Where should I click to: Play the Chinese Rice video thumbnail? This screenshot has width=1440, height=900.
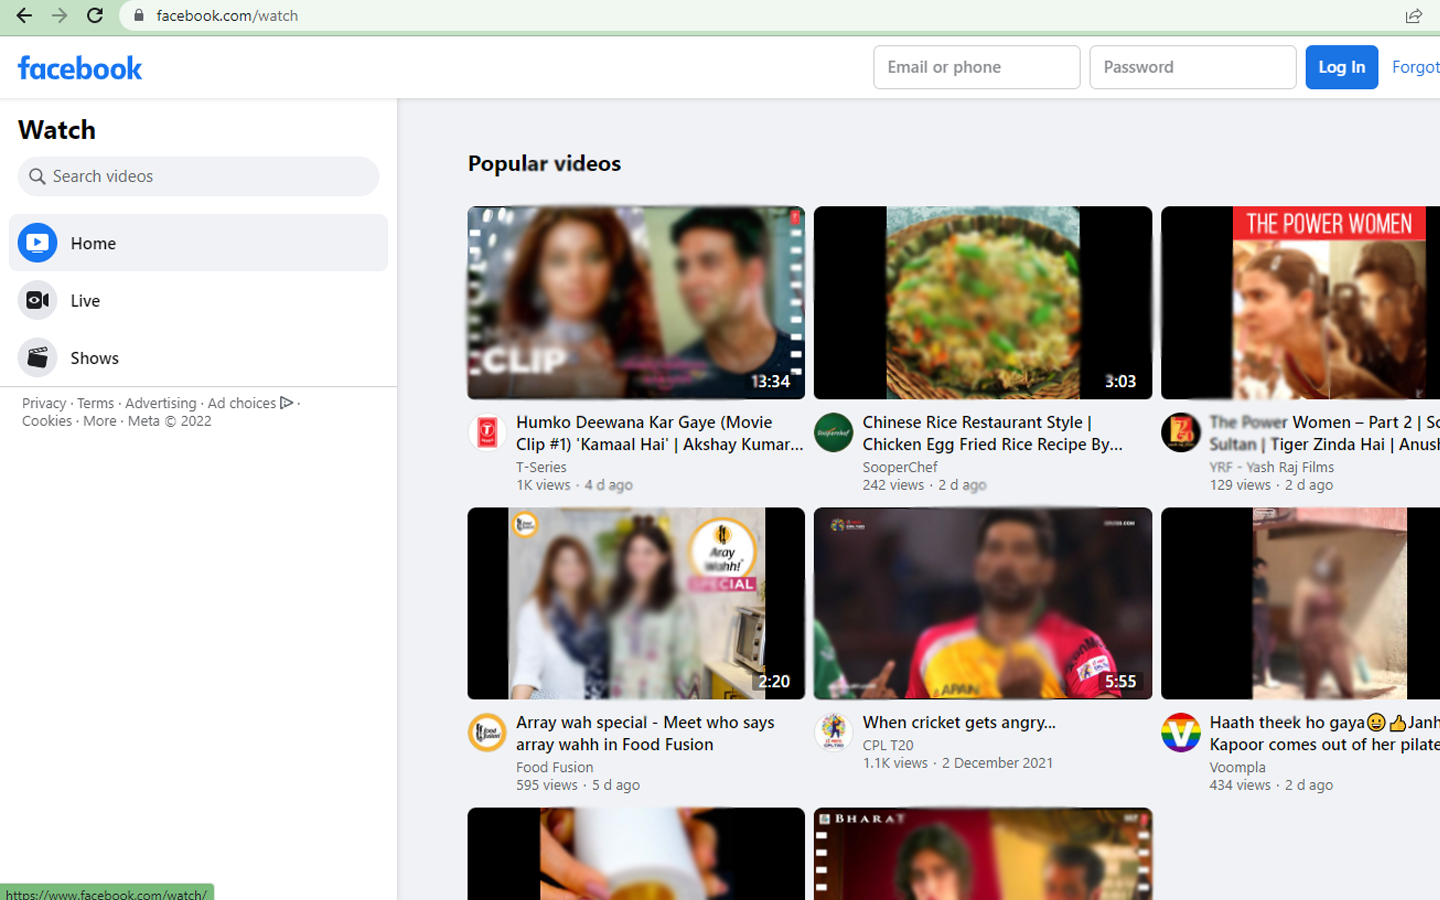[983, 302]
